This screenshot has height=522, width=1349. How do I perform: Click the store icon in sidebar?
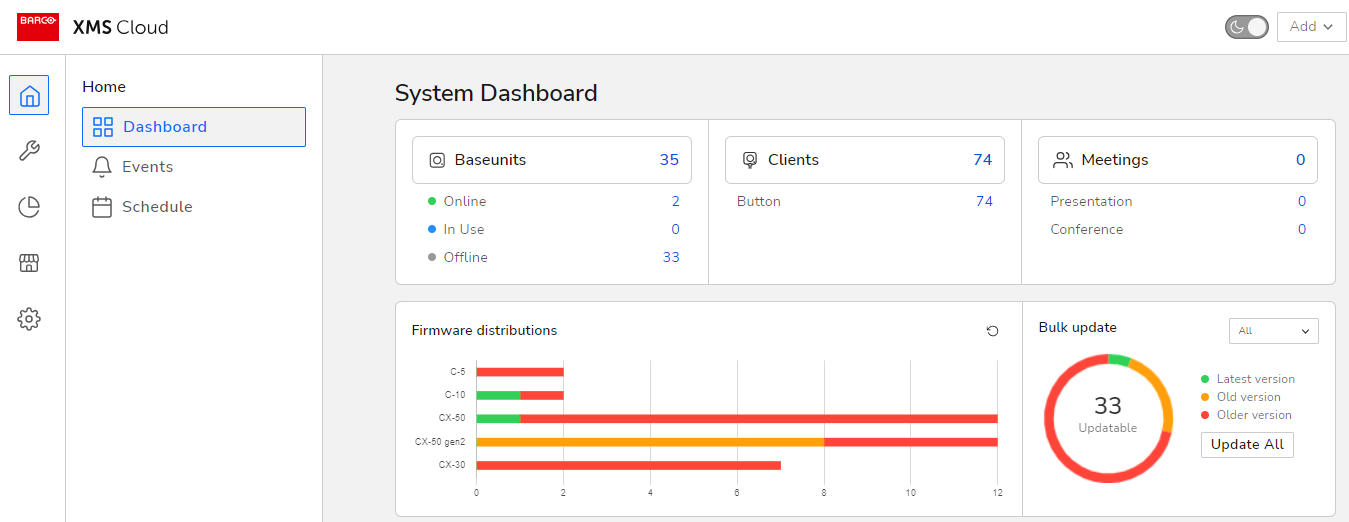[29, 263]
